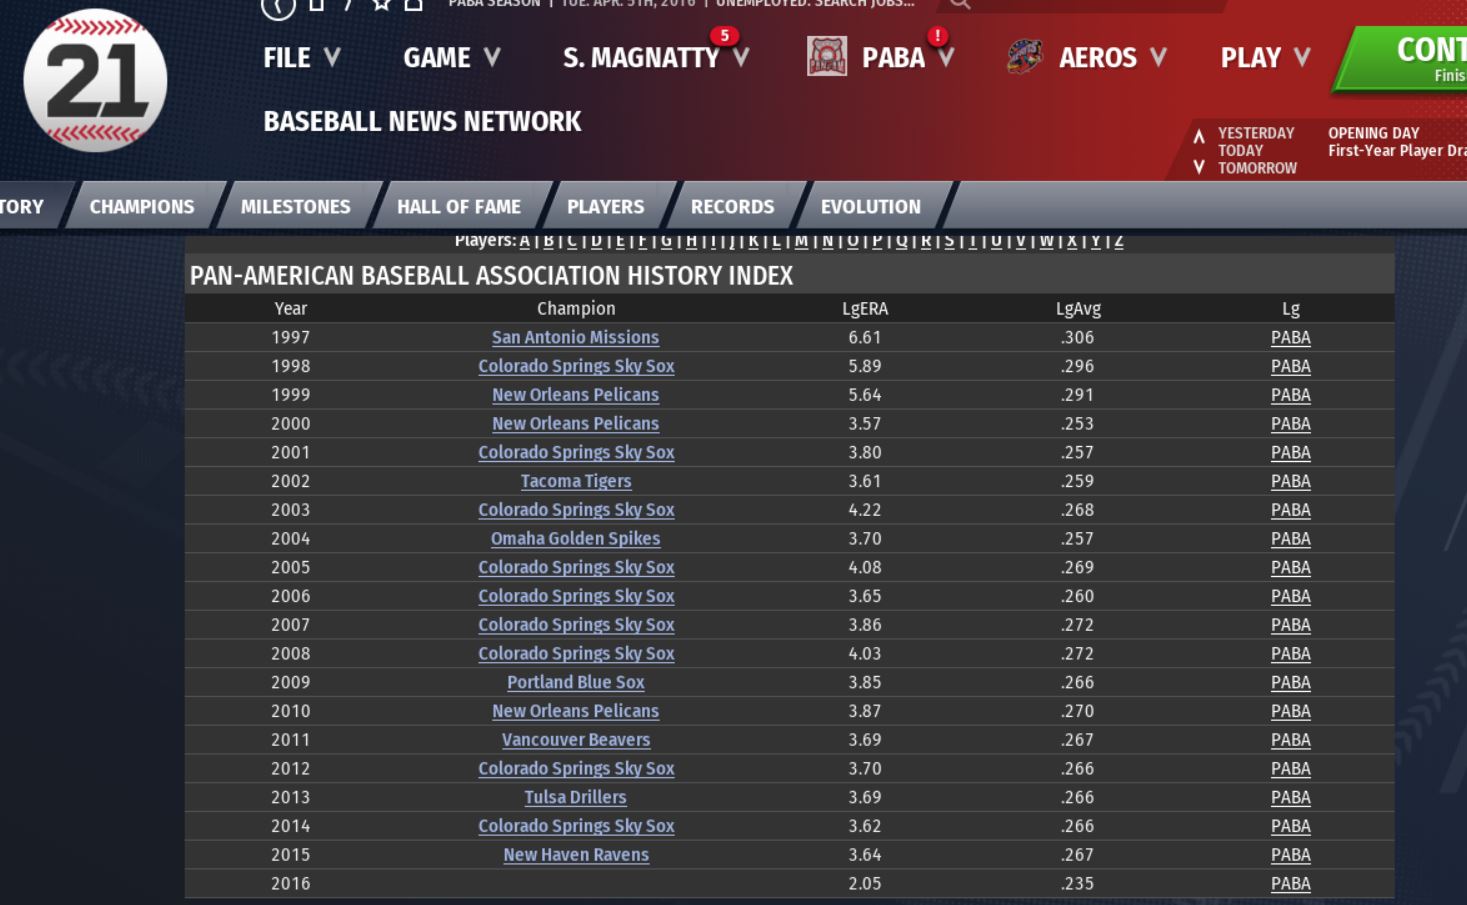Open the 1999 New Orleans Pelicans link

click(x=575, y=395)
